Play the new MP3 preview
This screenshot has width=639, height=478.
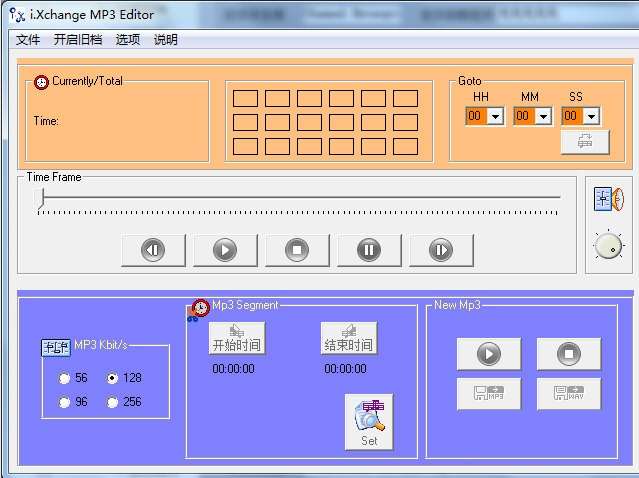coord(489,354)
